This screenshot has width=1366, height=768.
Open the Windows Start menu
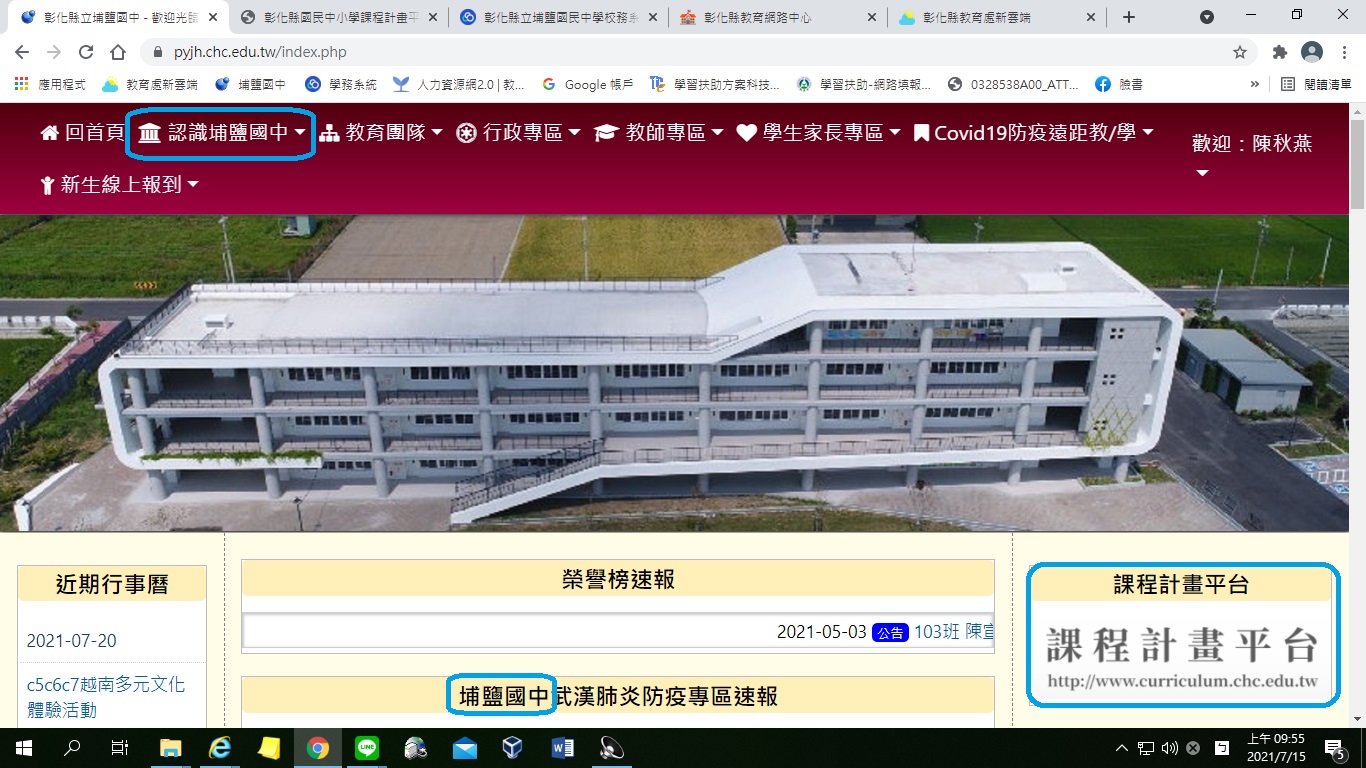[23, 748]
